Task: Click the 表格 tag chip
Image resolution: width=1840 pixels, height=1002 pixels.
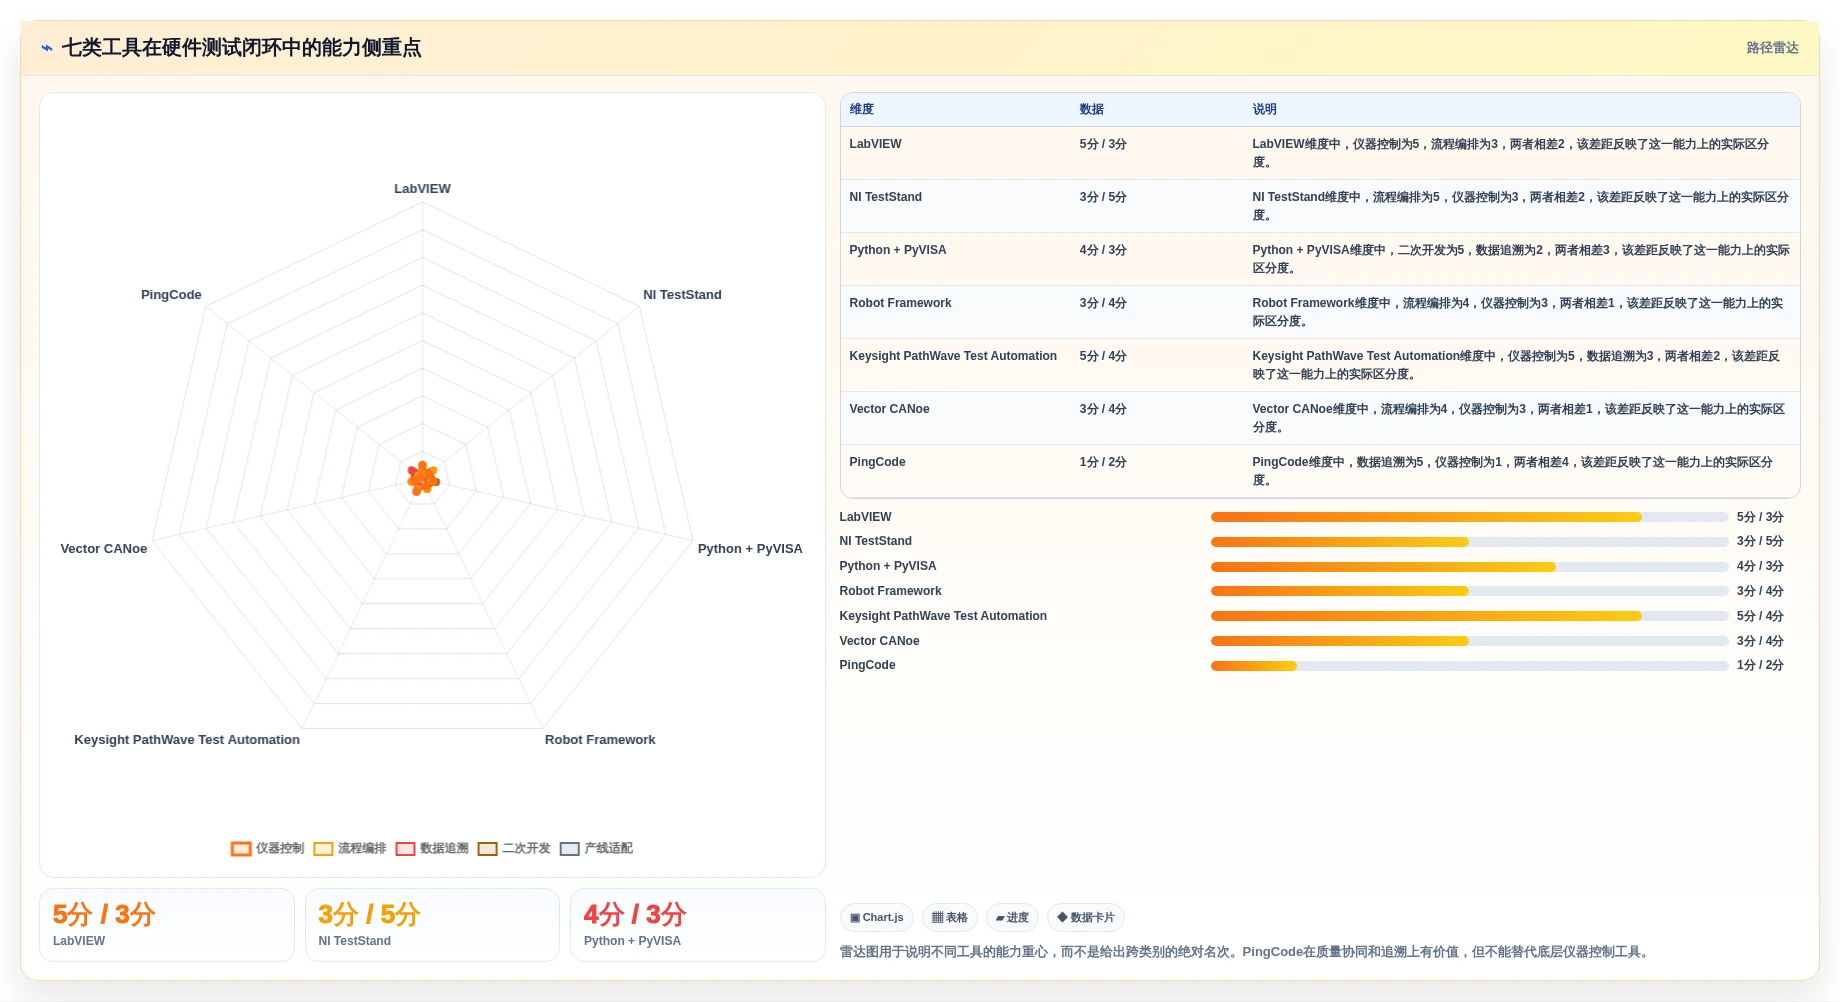Action: 949,918
